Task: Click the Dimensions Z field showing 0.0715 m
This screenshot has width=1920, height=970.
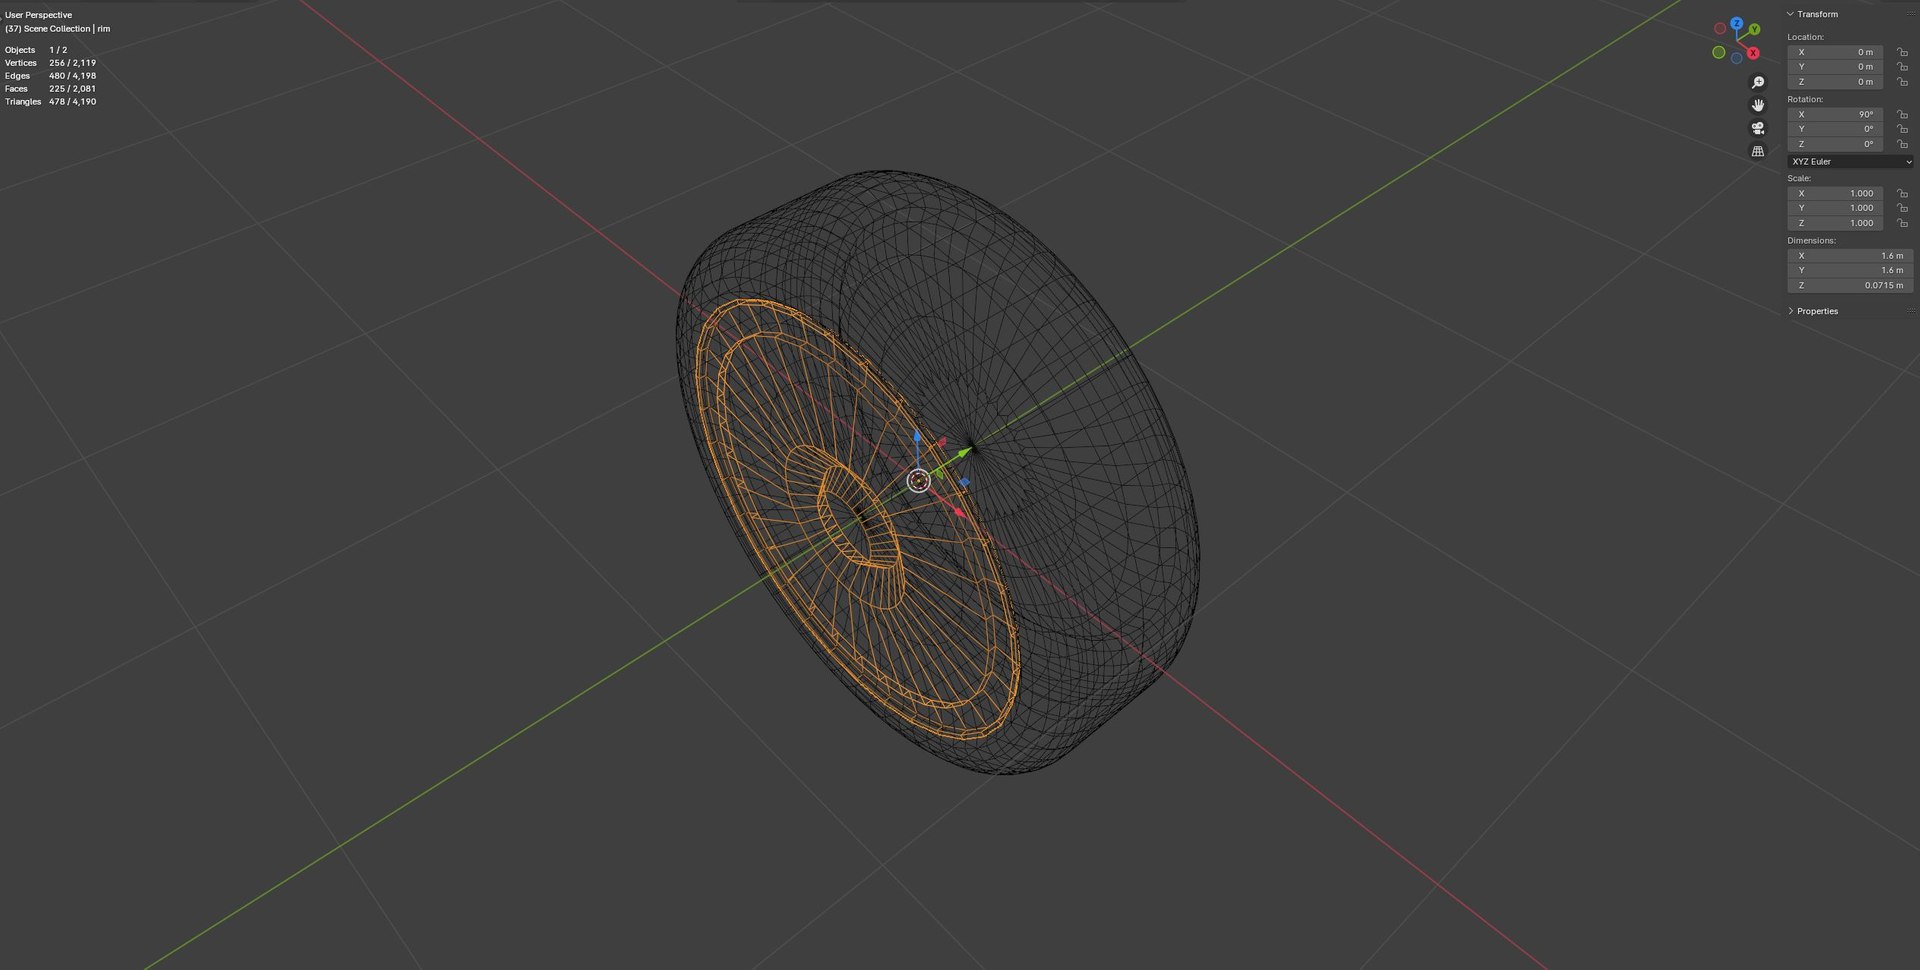Action: point(1850,285)
